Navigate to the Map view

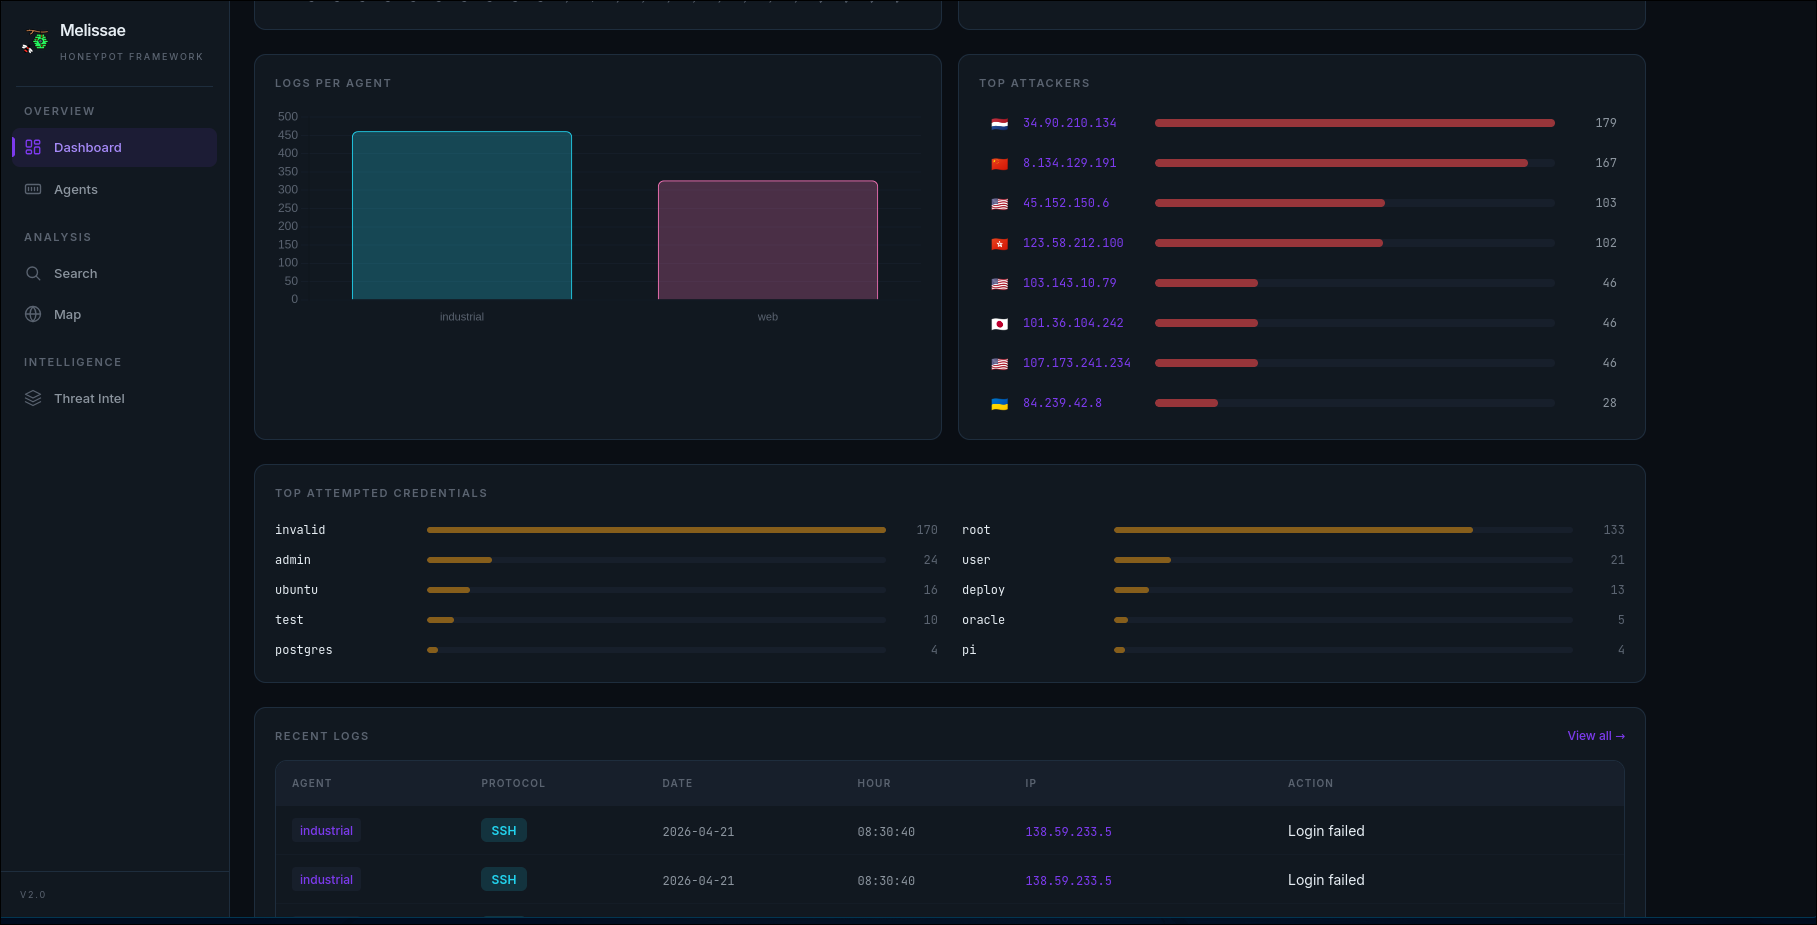114,314
